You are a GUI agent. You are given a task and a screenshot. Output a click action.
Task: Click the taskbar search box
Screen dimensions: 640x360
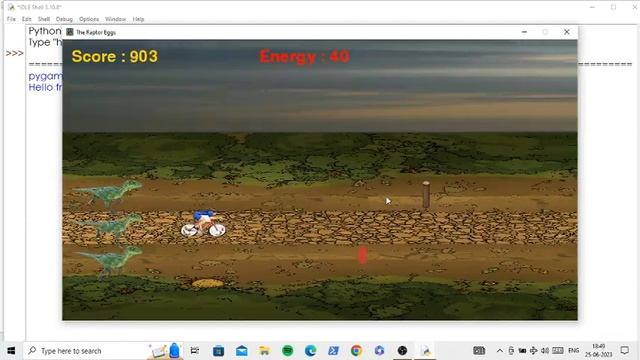tap(104, 351)
